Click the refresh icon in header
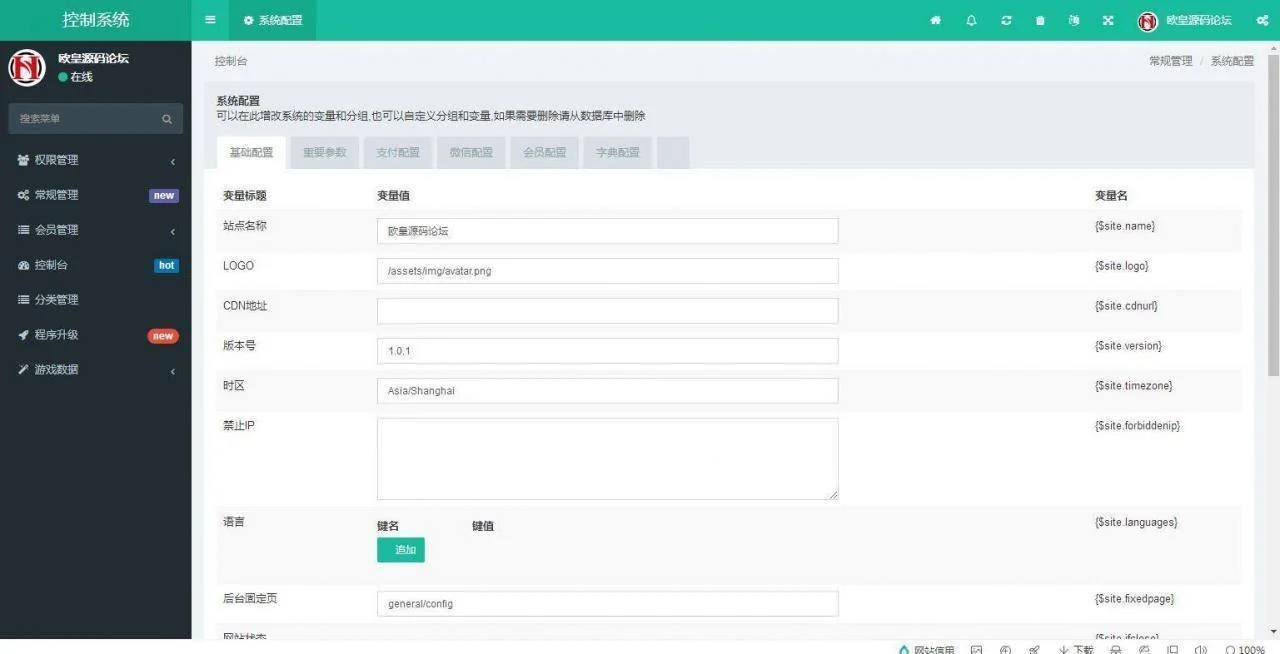The height and width of the screenshot is (654, 1280). pyautogui.click(x=1006, y=20)
